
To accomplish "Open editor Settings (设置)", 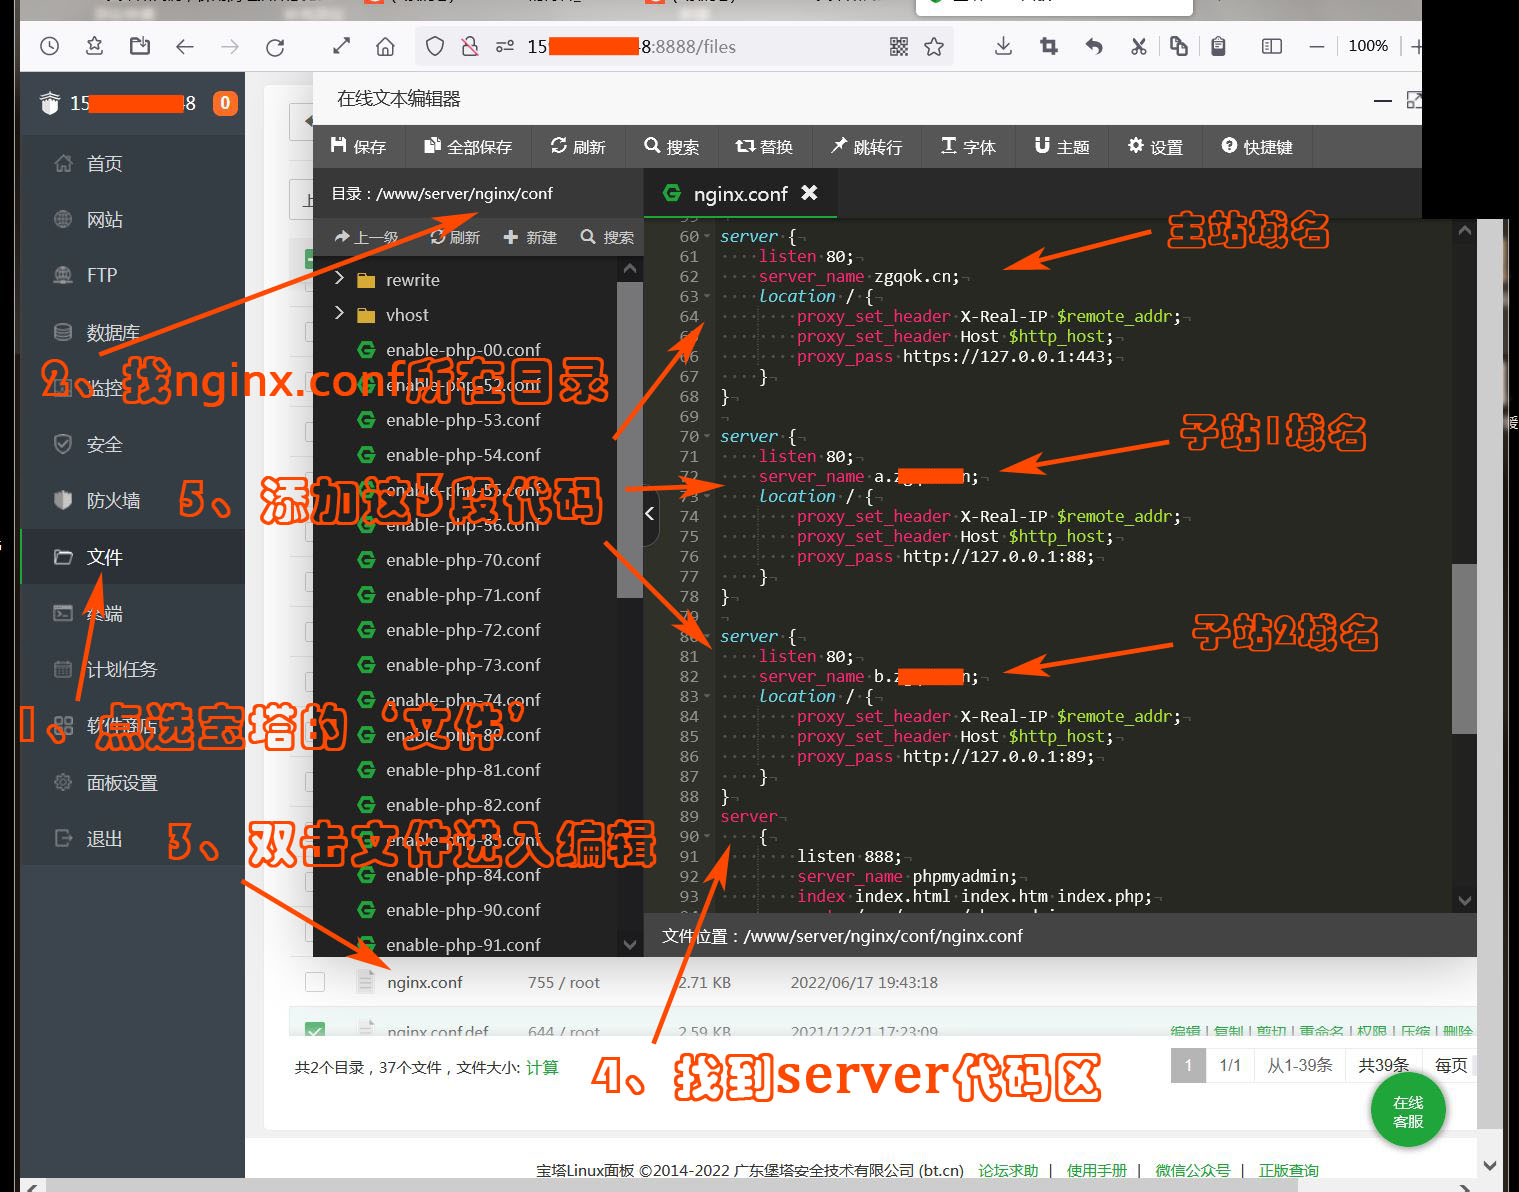I will point(1155,147).
